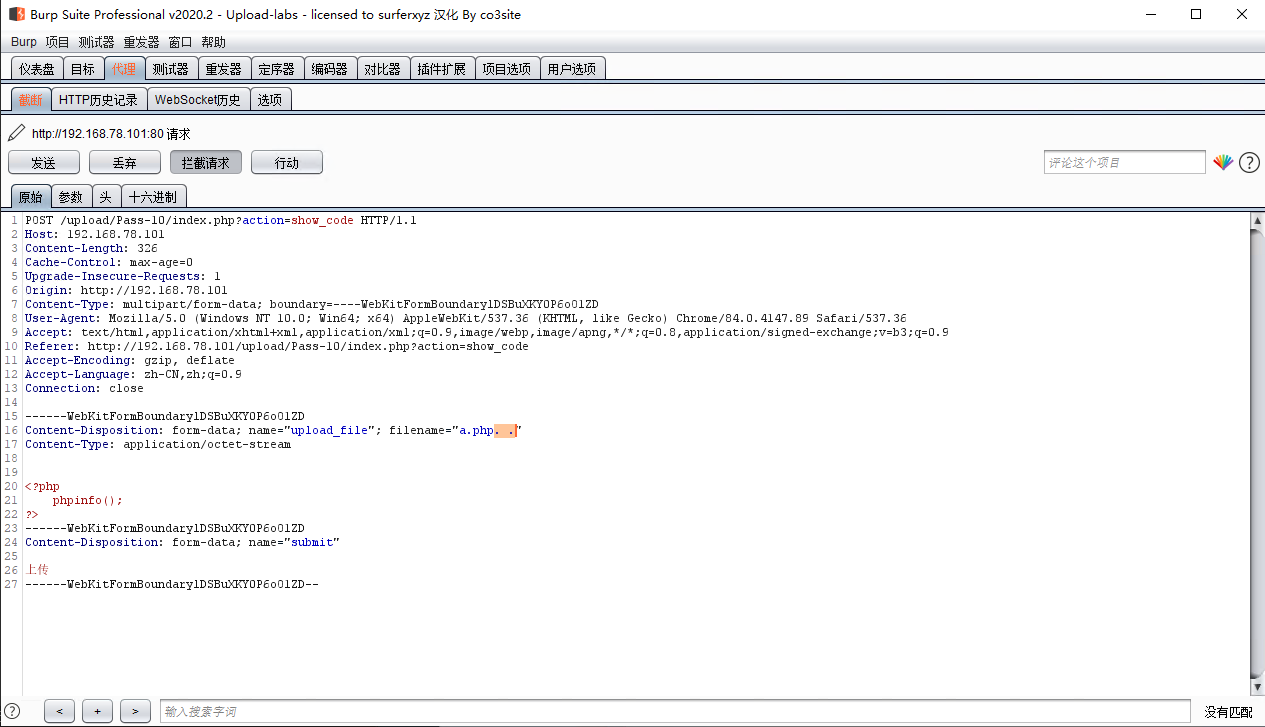The height and width of the screenshot is (727, 1265).
Task: Click the + search options button
Action: 97,711
